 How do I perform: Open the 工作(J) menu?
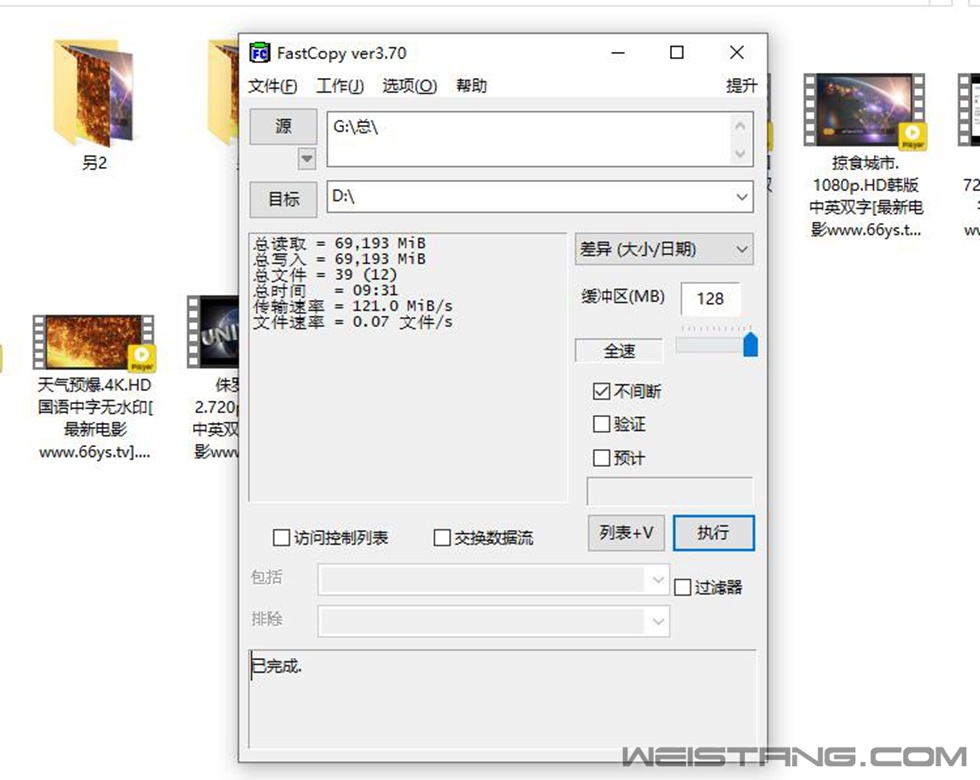pyautogui.click(x=340, y=86)
